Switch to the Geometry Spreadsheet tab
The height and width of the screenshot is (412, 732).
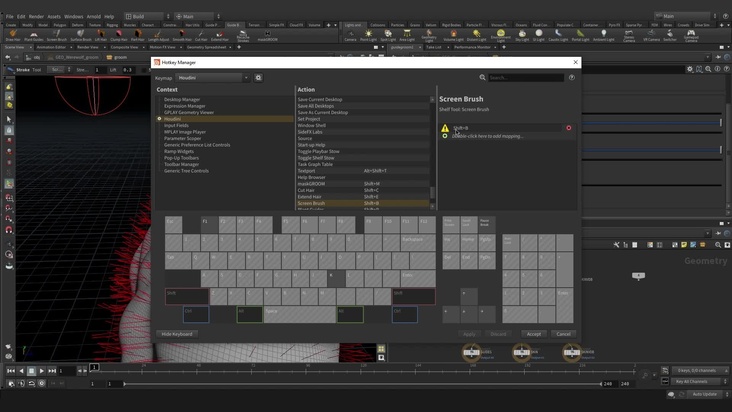coord(206,47)
